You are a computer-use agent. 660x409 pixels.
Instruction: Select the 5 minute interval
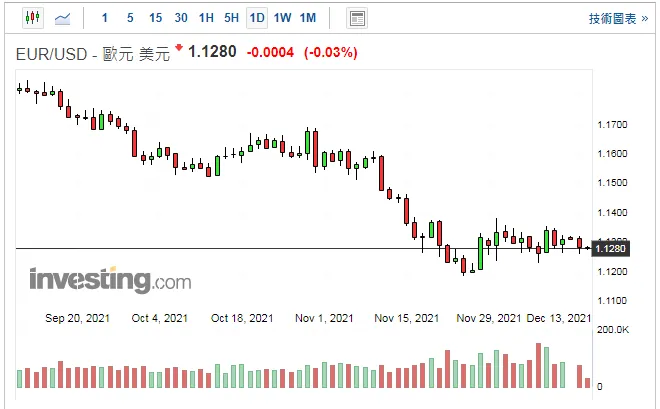tap(130, 18)
